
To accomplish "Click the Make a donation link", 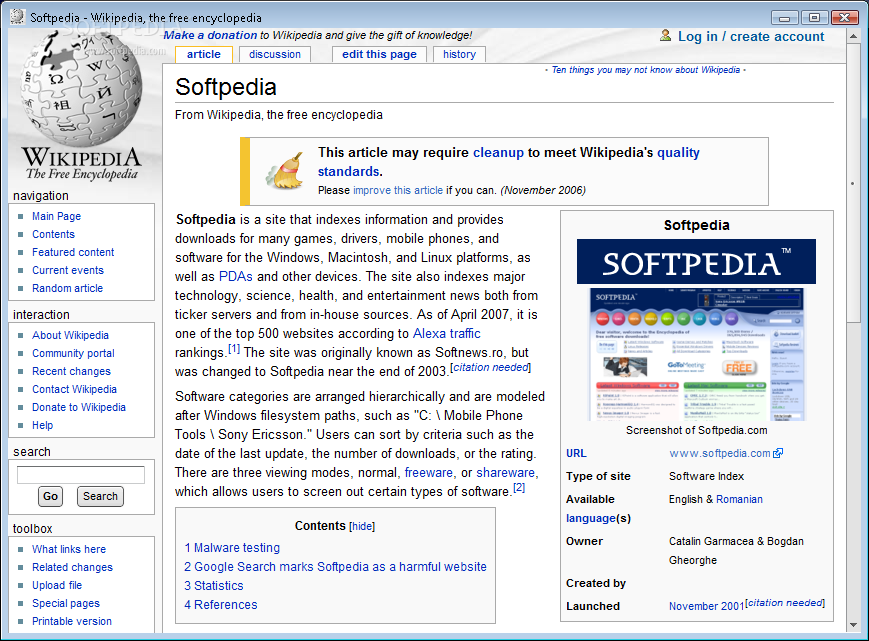I will click(x=210, y=35).
